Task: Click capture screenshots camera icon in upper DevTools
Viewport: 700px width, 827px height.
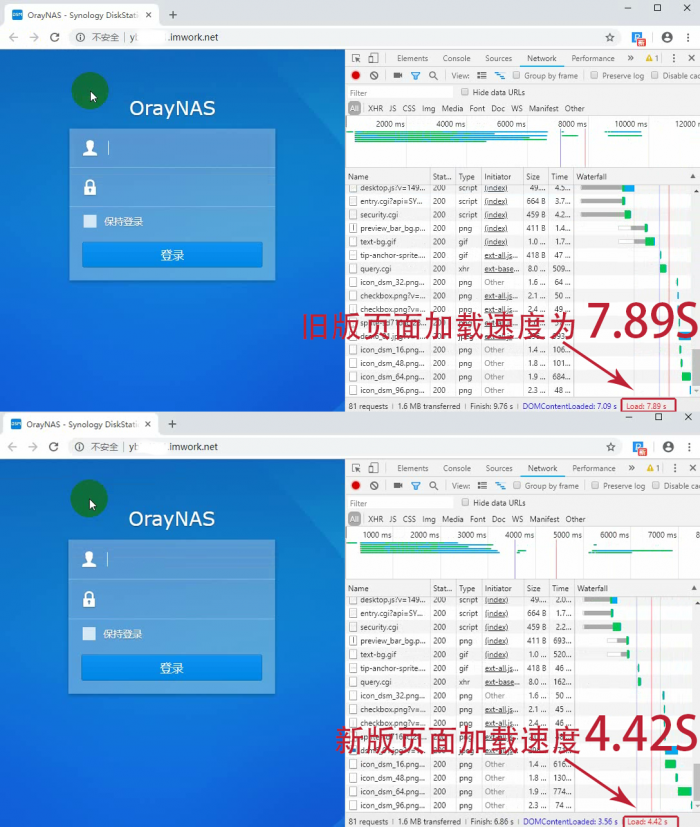Action: [x=398, y=75]
